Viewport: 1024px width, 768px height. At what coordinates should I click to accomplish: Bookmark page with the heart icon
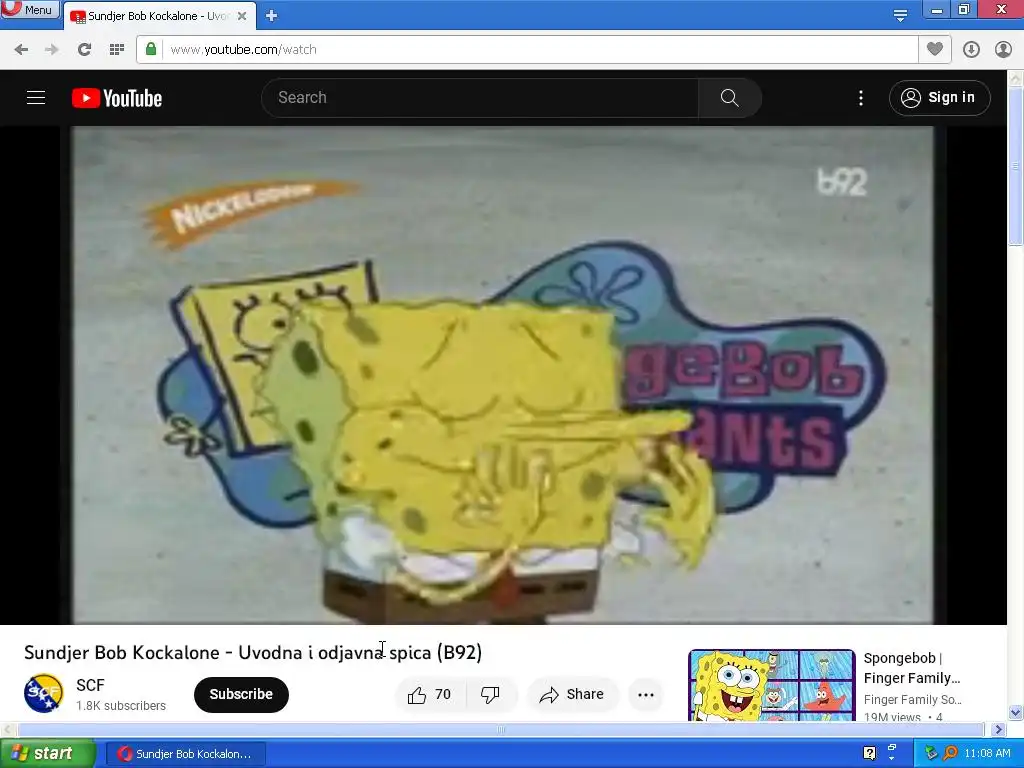coord(935,49)
